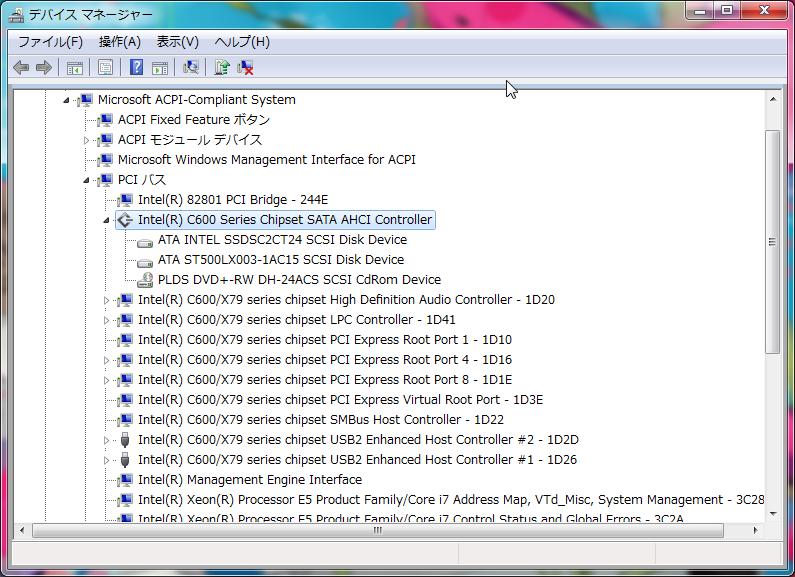Select PLDS DVD+-RW DH-24ACS SCSI CdRom Device
Image resolution: width=795 pixels, height=577 pixels.
(x=299, y=280)
